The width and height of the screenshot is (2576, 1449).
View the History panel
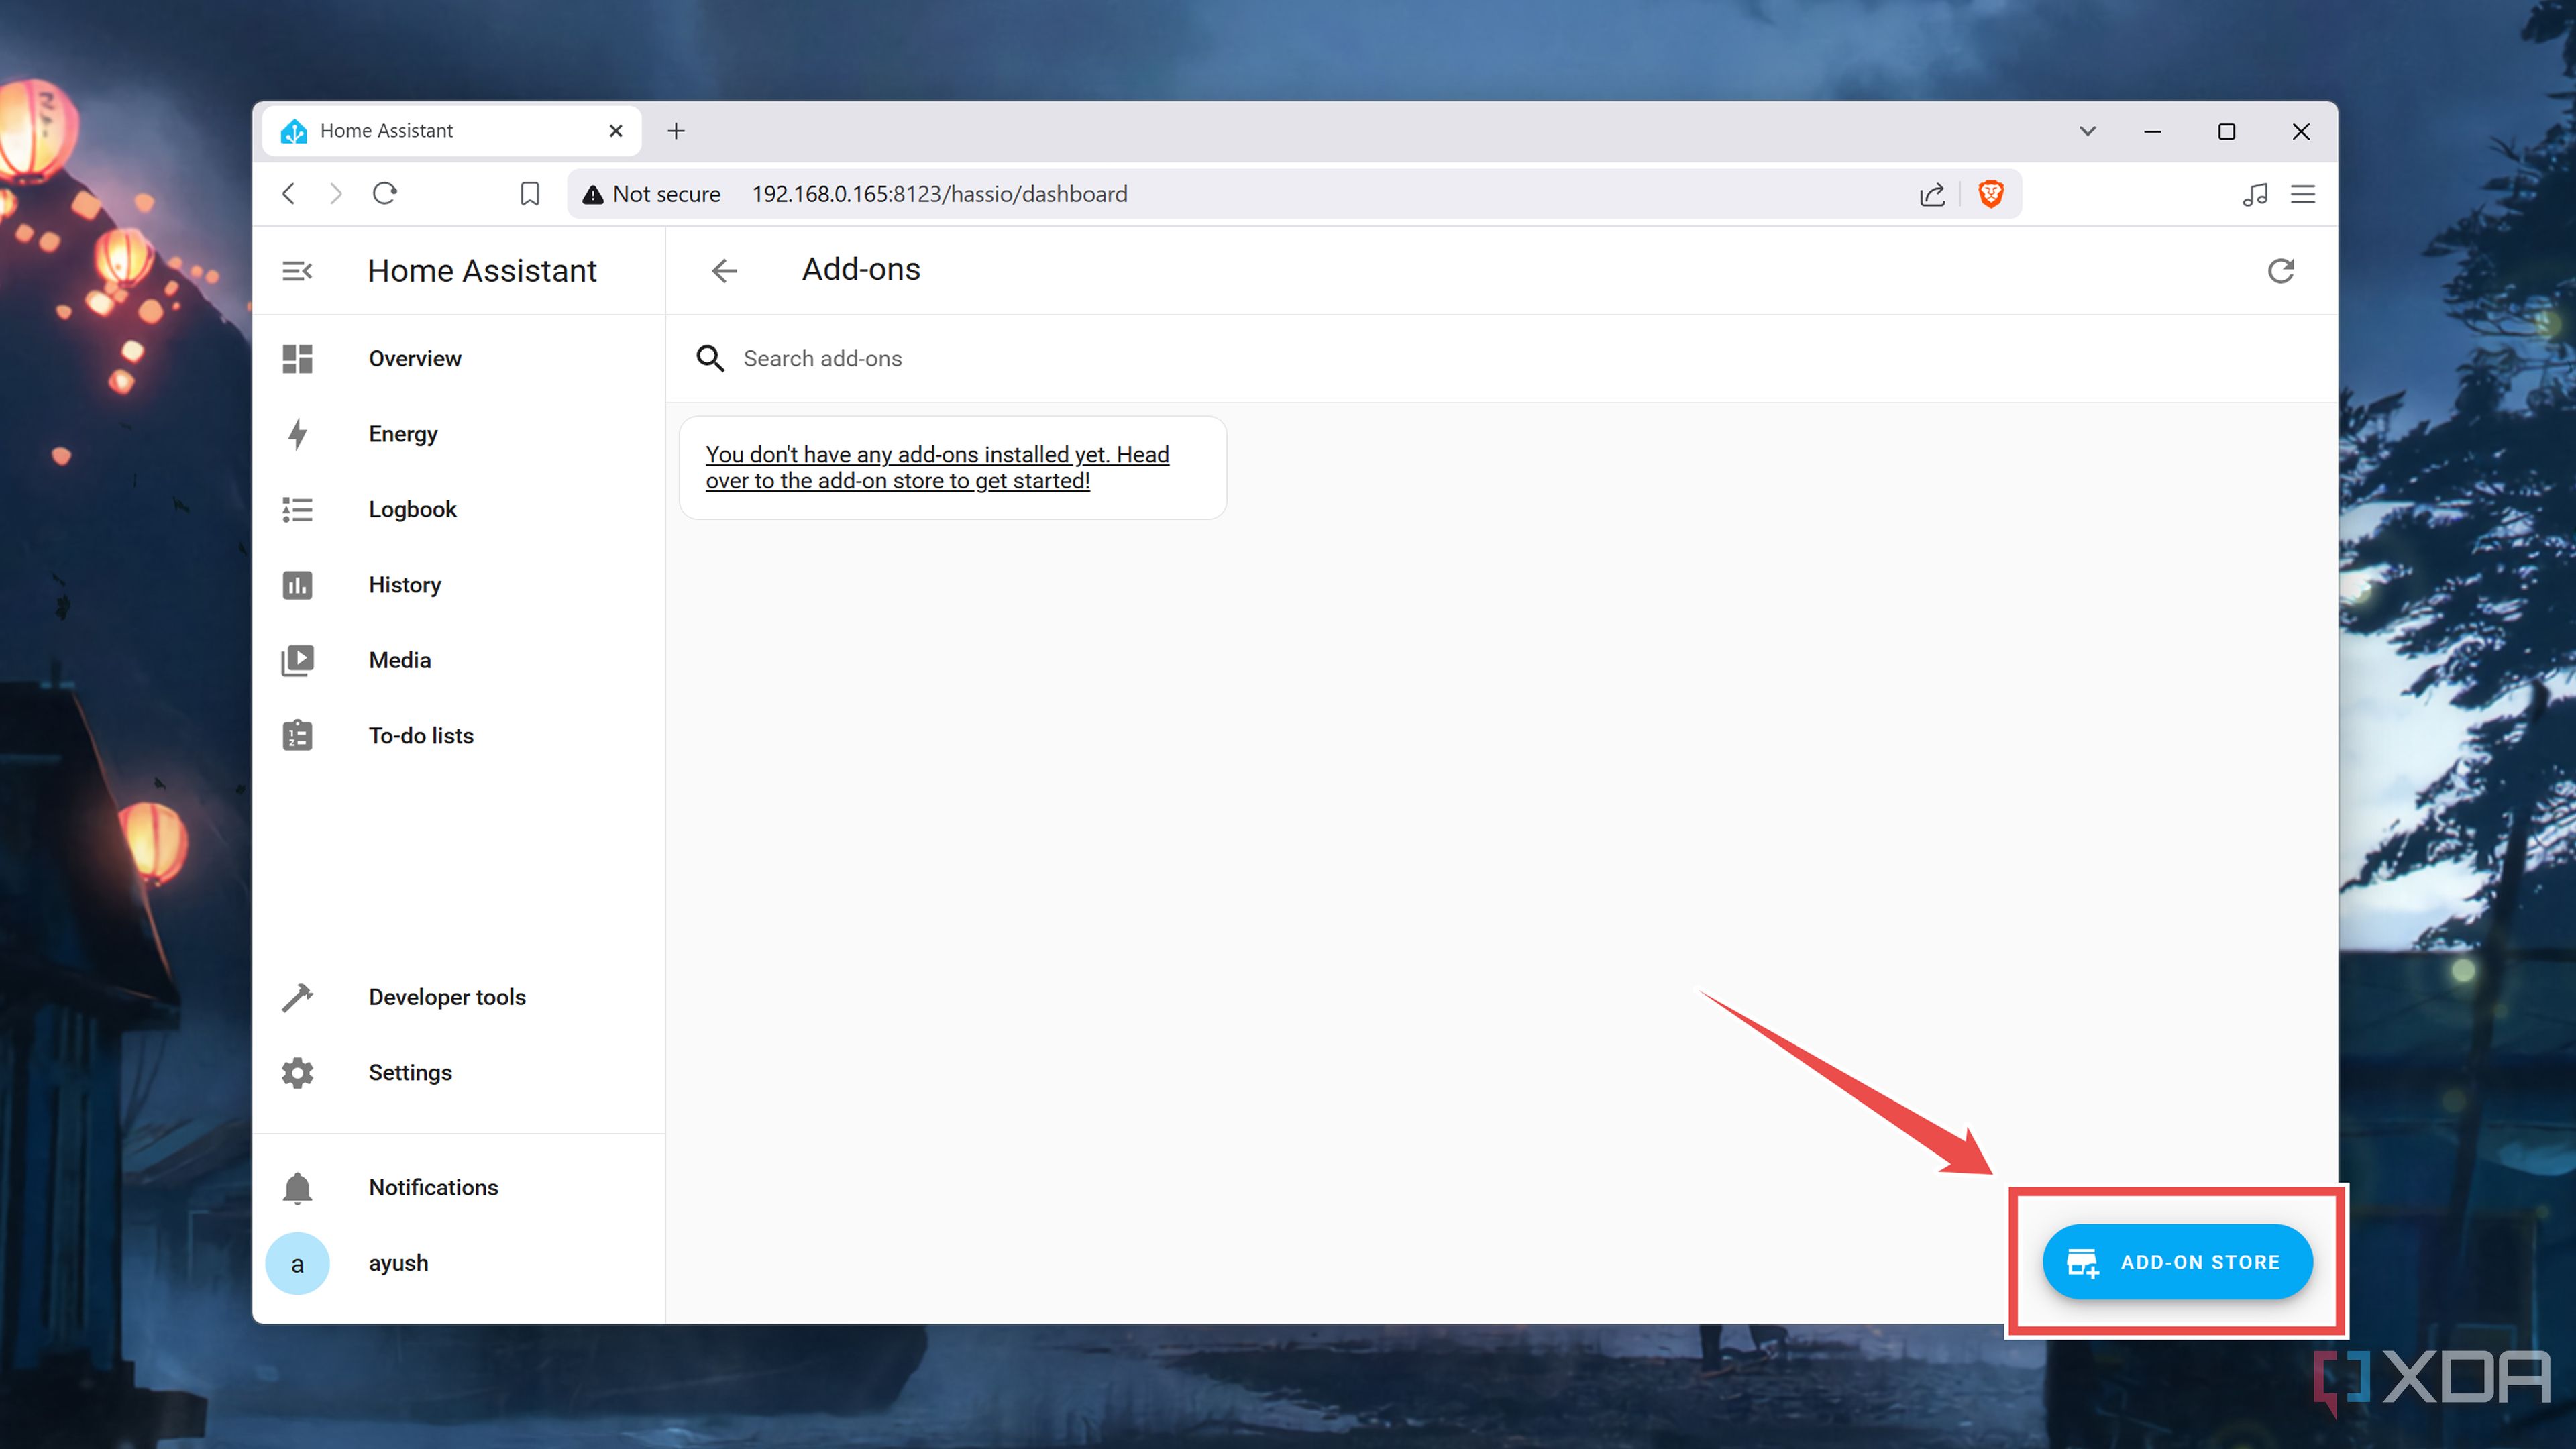pos(404,584)
